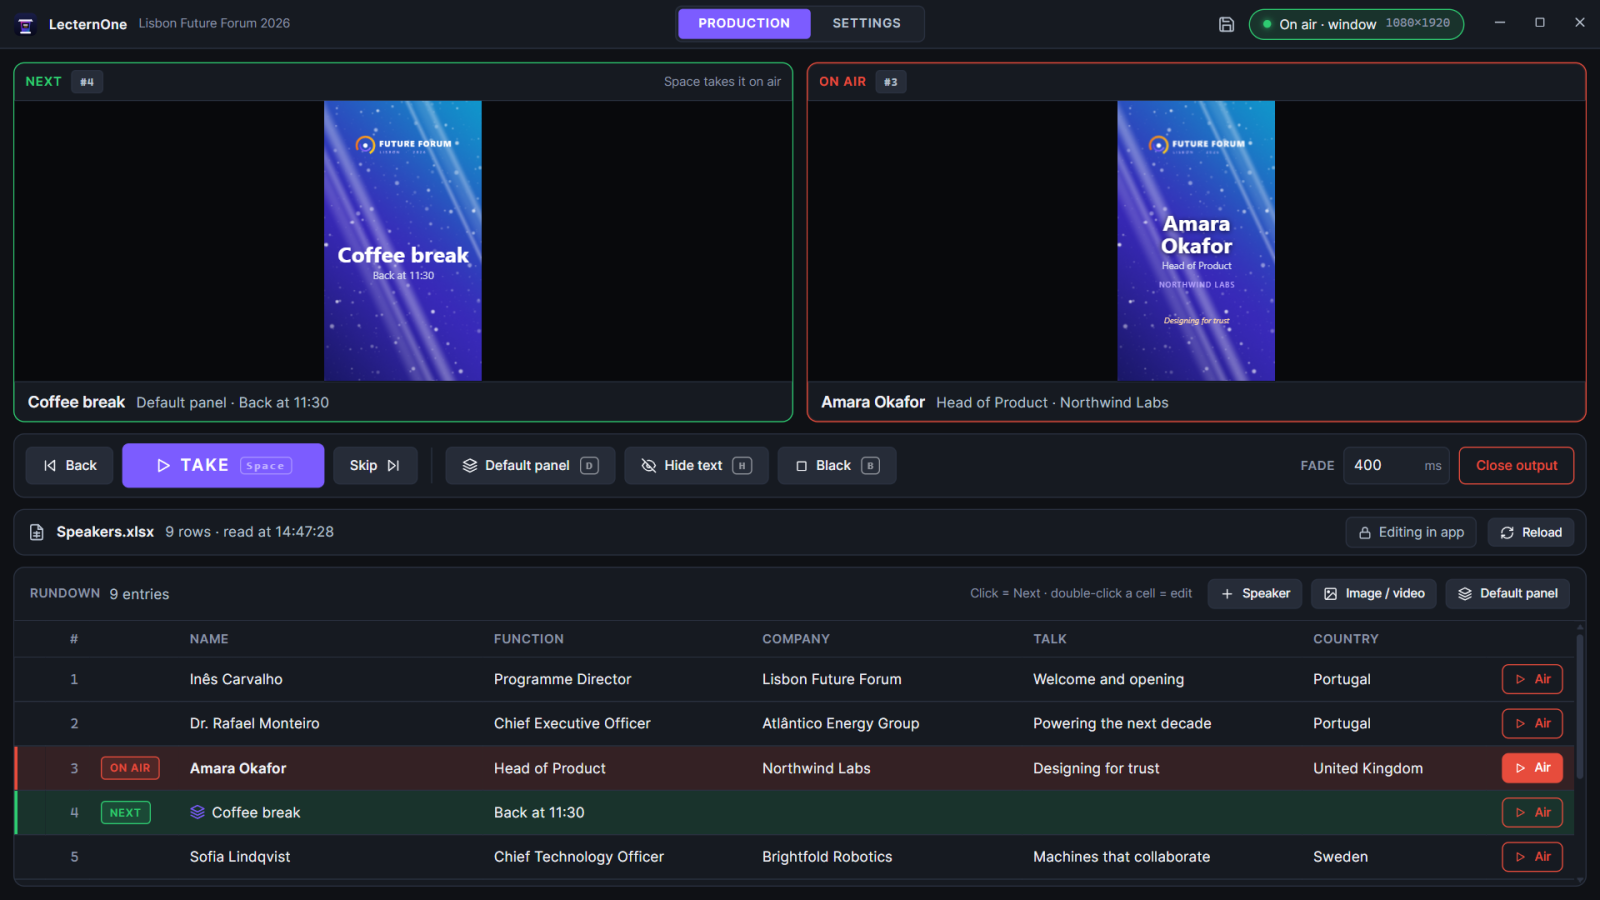Screen dimensions: 1600x900
Task: Select the Chief Executive Officer cell
Action: point(572,723)
